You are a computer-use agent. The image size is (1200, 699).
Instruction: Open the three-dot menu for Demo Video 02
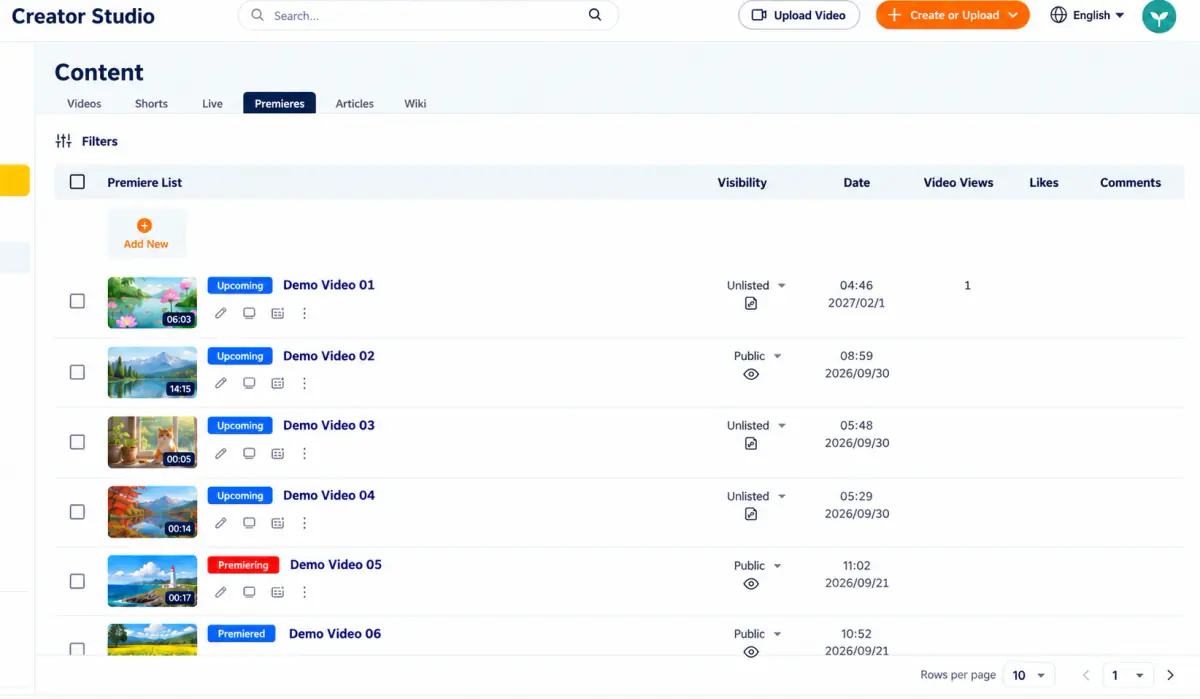tap(305, 383)
